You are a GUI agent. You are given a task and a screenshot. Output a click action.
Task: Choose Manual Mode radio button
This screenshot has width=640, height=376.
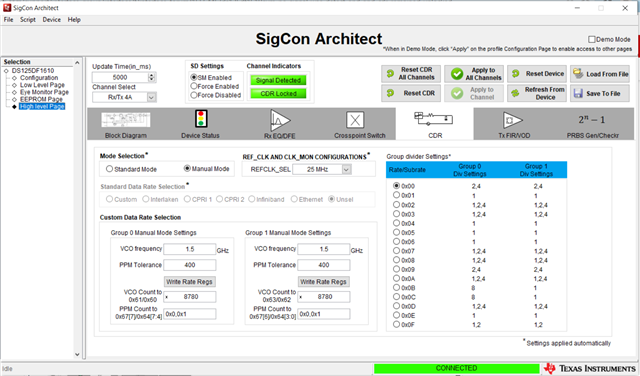point(187,168)
